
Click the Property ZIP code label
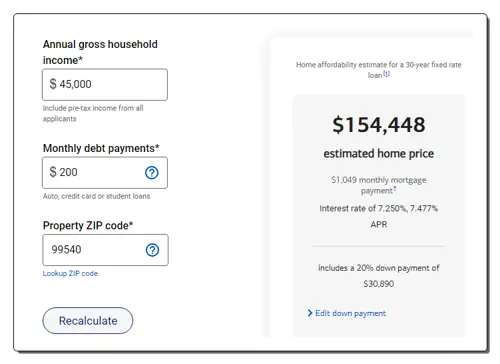point(88,226)
